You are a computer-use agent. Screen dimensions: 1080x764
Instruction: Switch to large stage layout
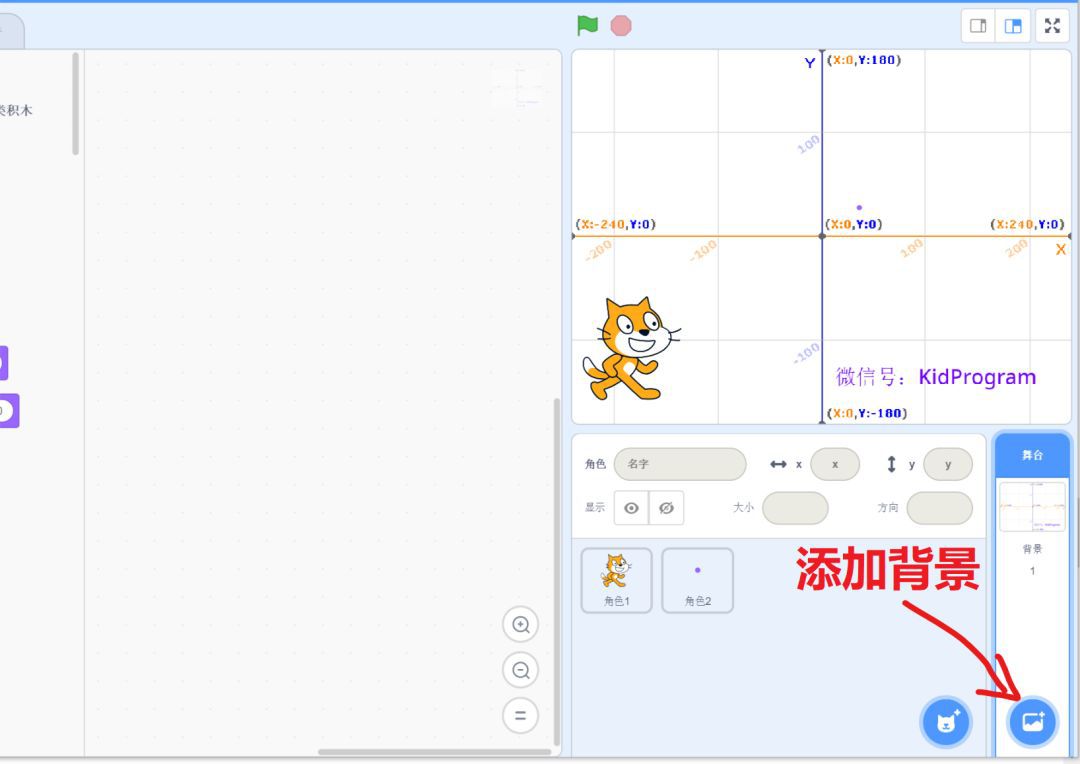1012,26
